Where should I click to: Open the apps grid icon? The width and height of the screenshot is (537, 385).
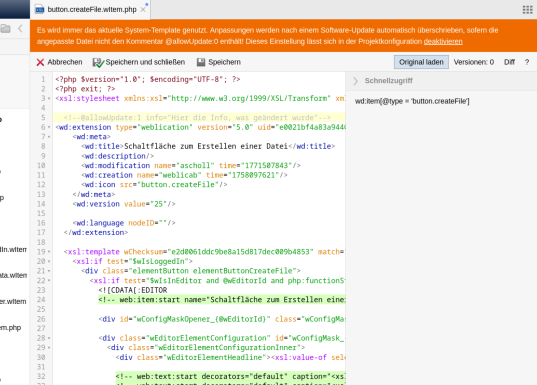[527, 10]
